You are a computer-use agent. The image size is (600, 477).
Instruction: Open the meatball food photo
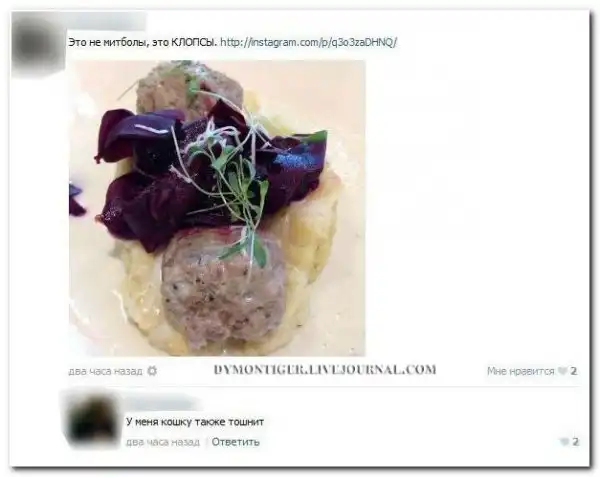click(217, 208)
